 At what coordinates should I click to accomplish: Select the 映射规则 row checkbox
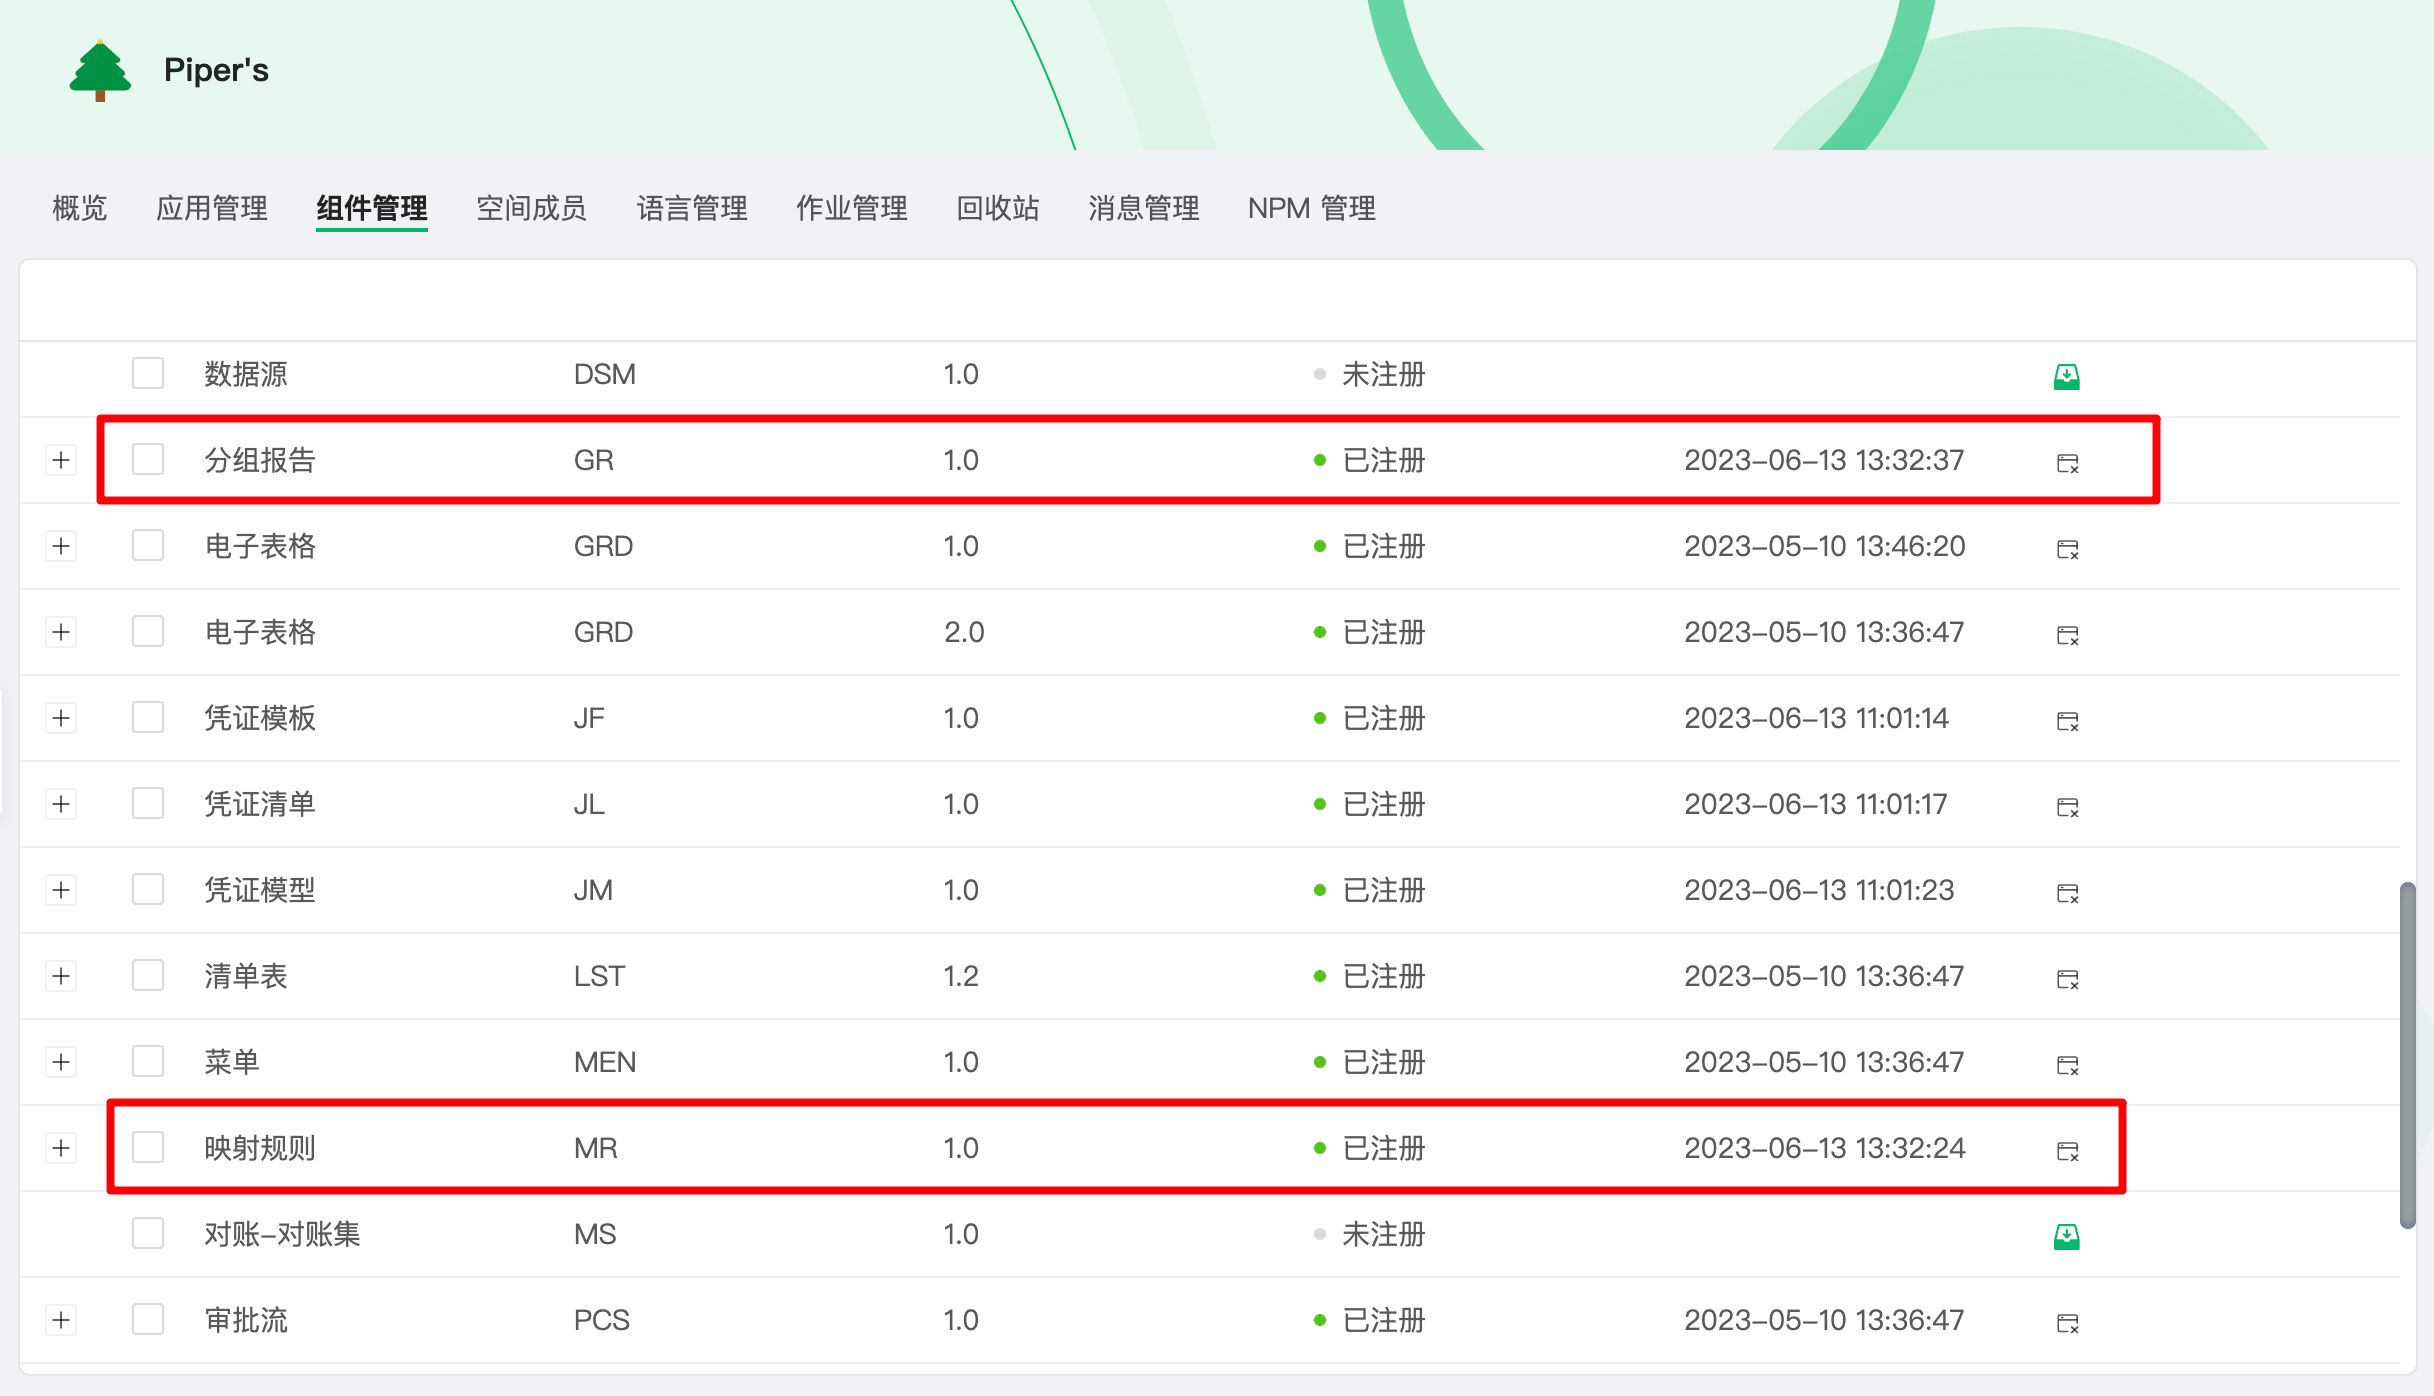pyautogui.click(x=148, y=1147)
